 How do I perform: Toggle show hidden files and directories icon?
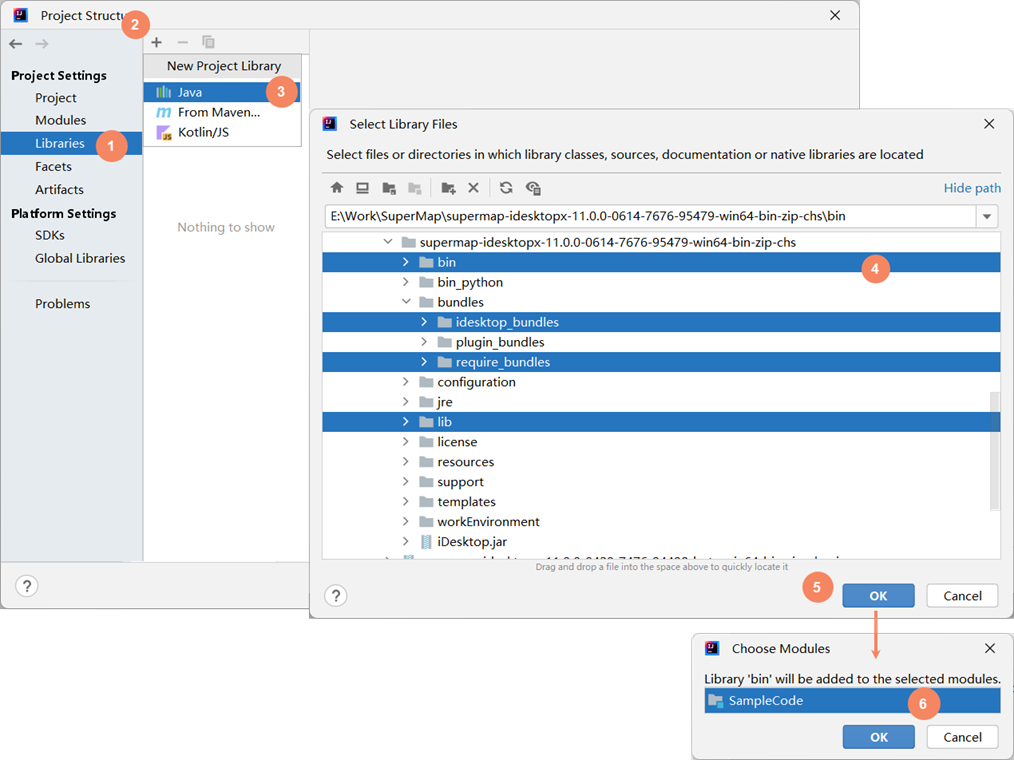533,188
